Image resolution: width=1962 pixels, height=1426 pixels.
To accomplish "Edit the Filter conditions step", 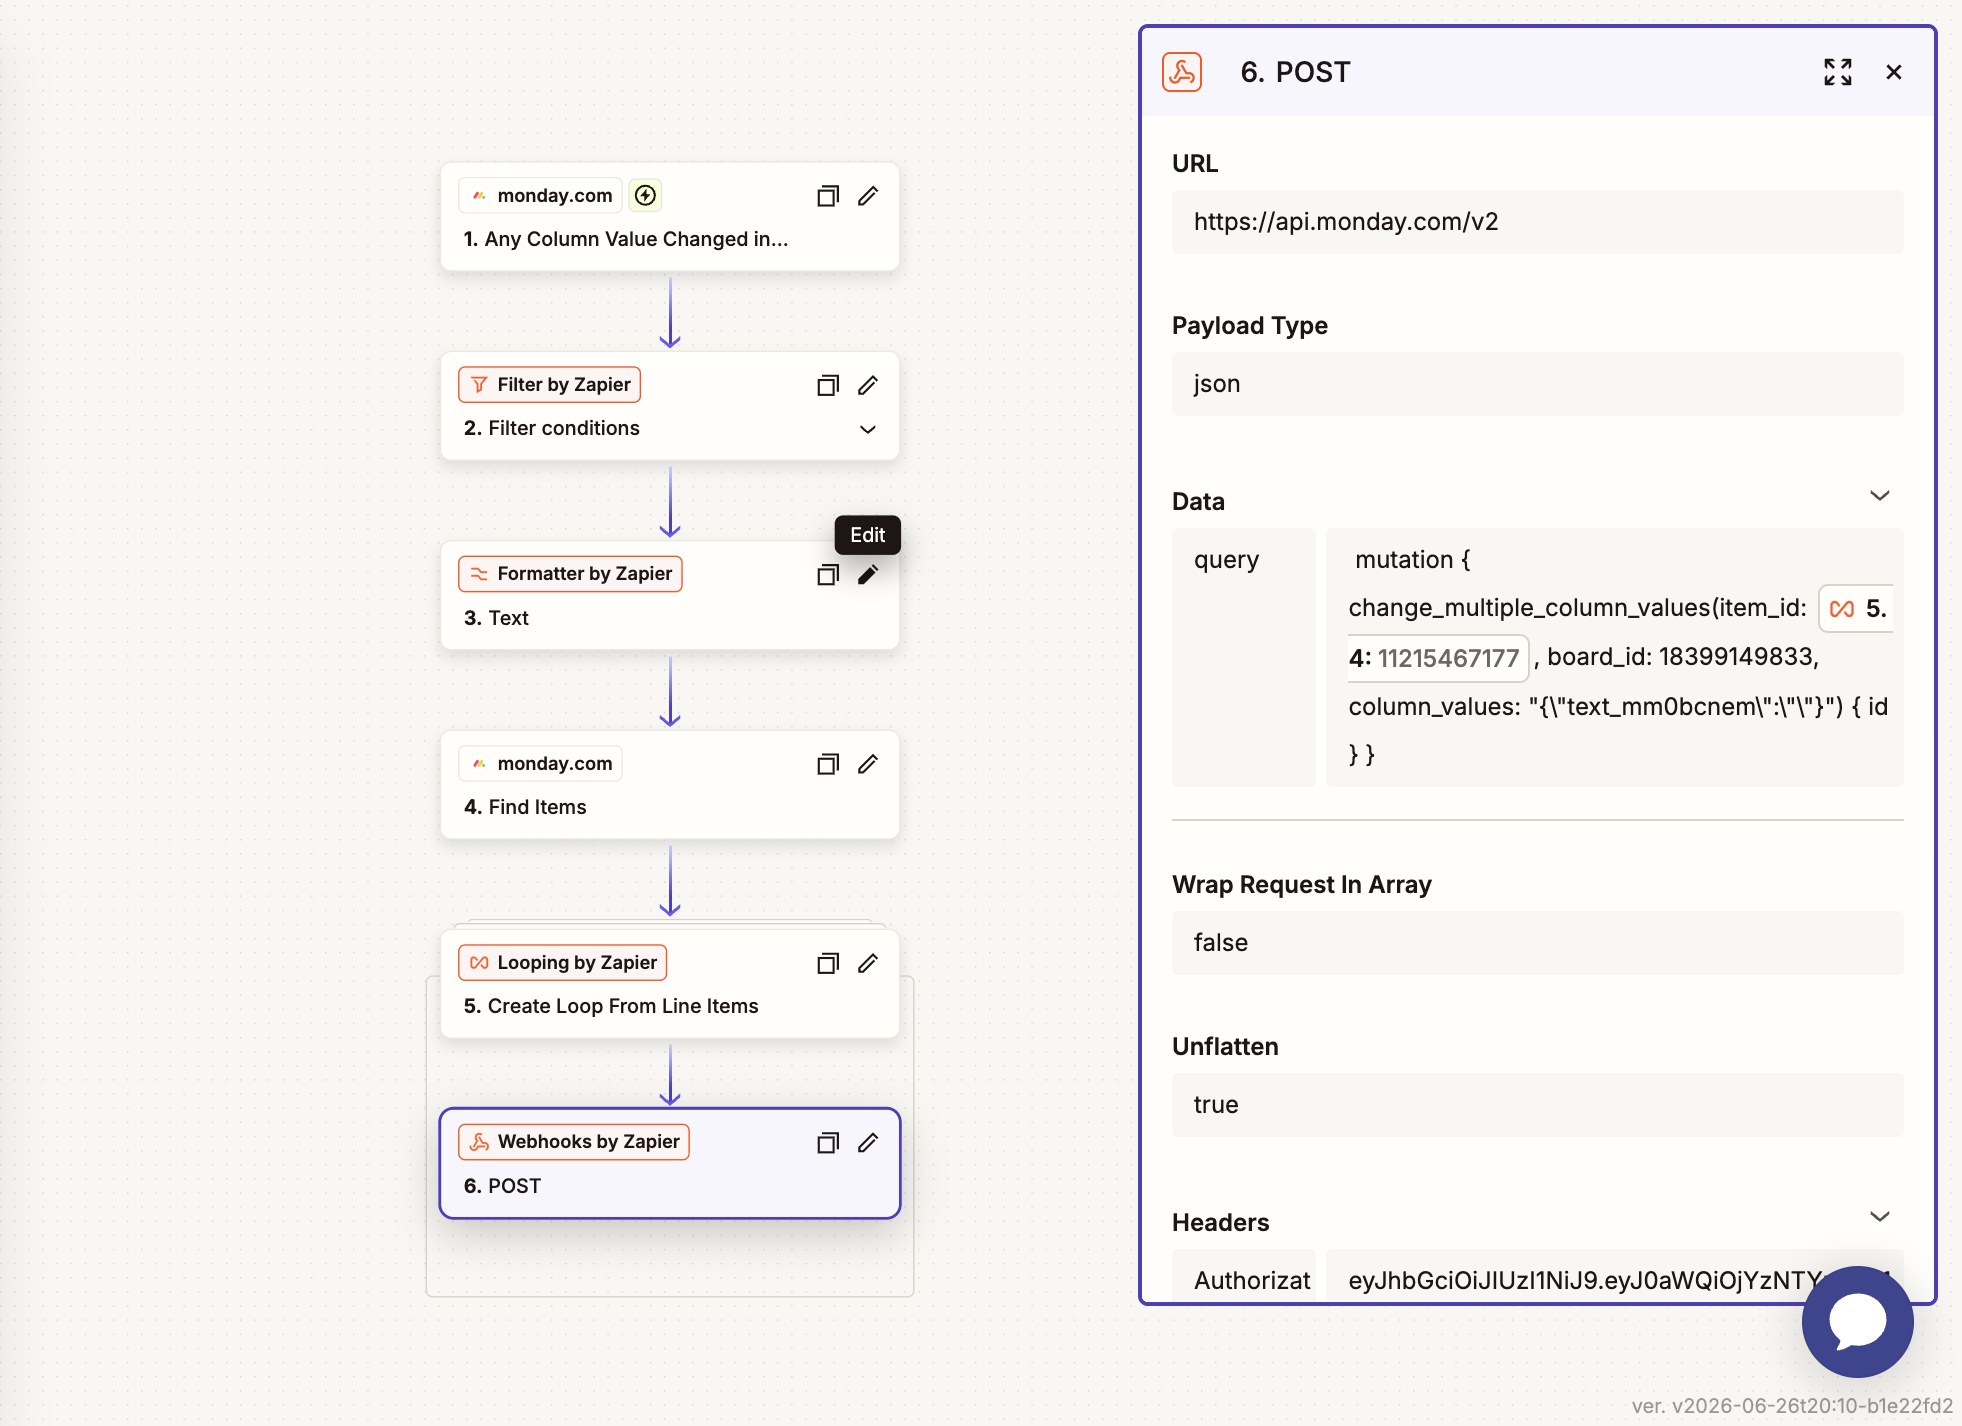I will coord(868,385).
